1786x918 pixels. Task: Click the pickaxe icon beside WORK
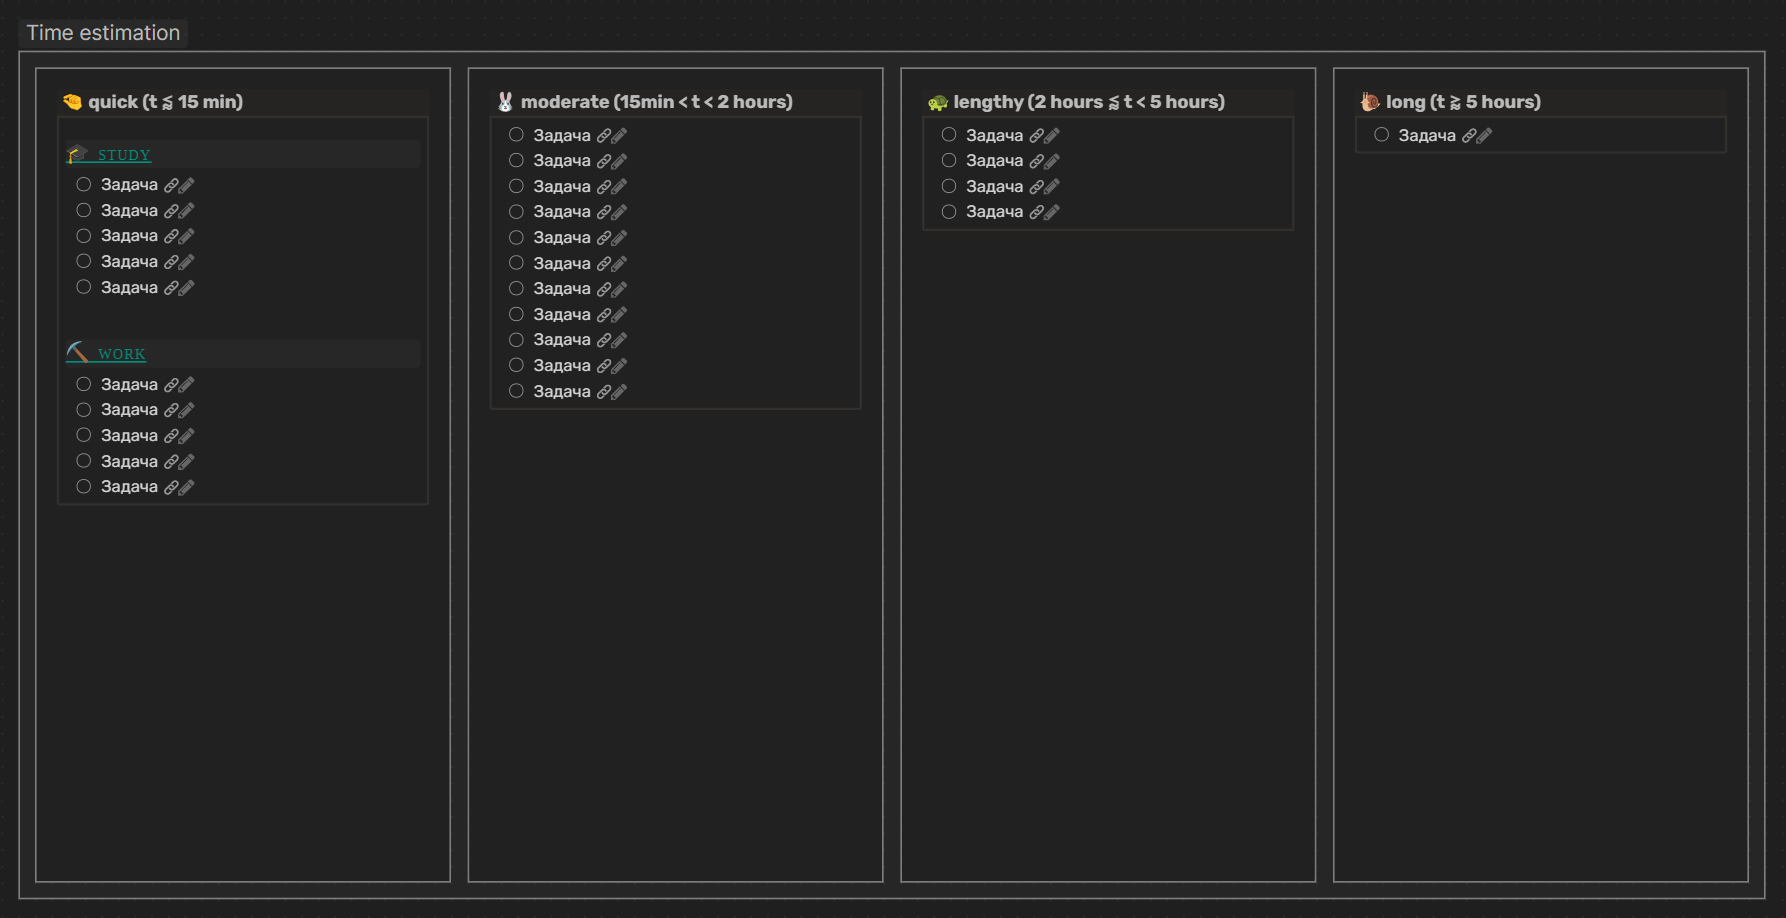pos(77,352)
